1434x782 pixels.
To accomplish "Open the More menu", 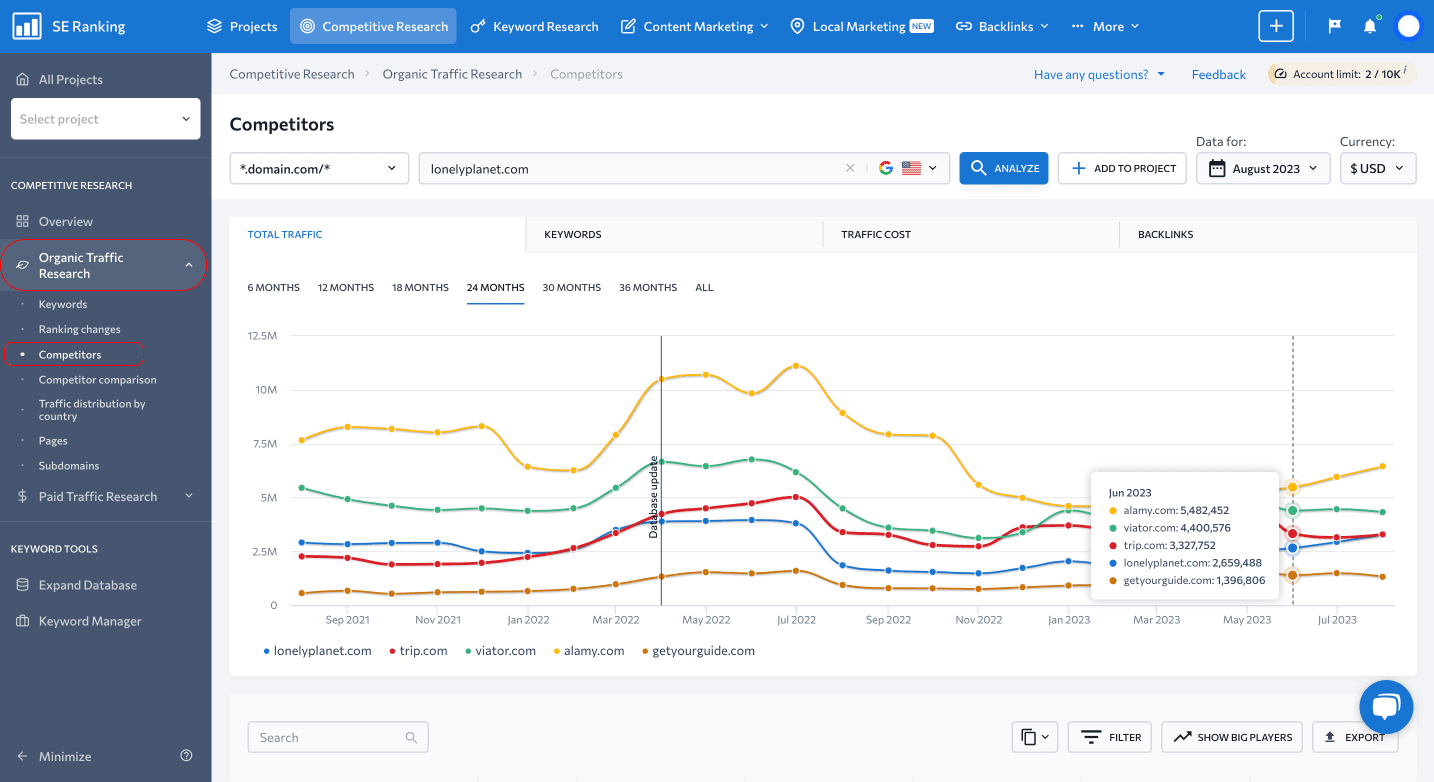I will (1105, 26).
